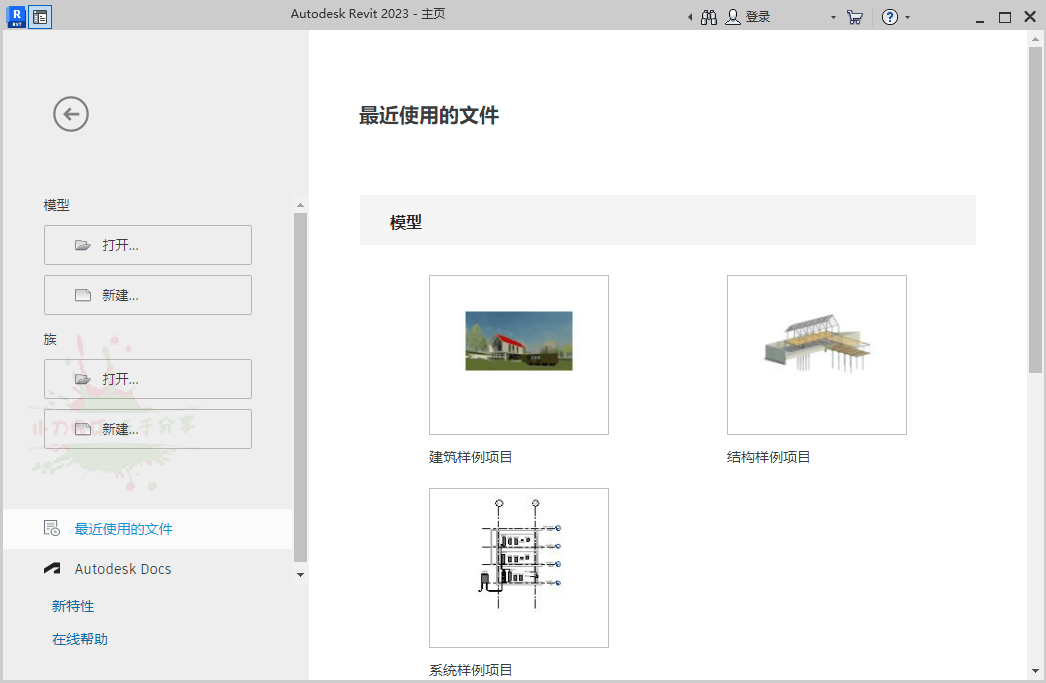Click the circular back arrow icon
The width and height of the screenshot is (1046, 683).
coord(70,114)
